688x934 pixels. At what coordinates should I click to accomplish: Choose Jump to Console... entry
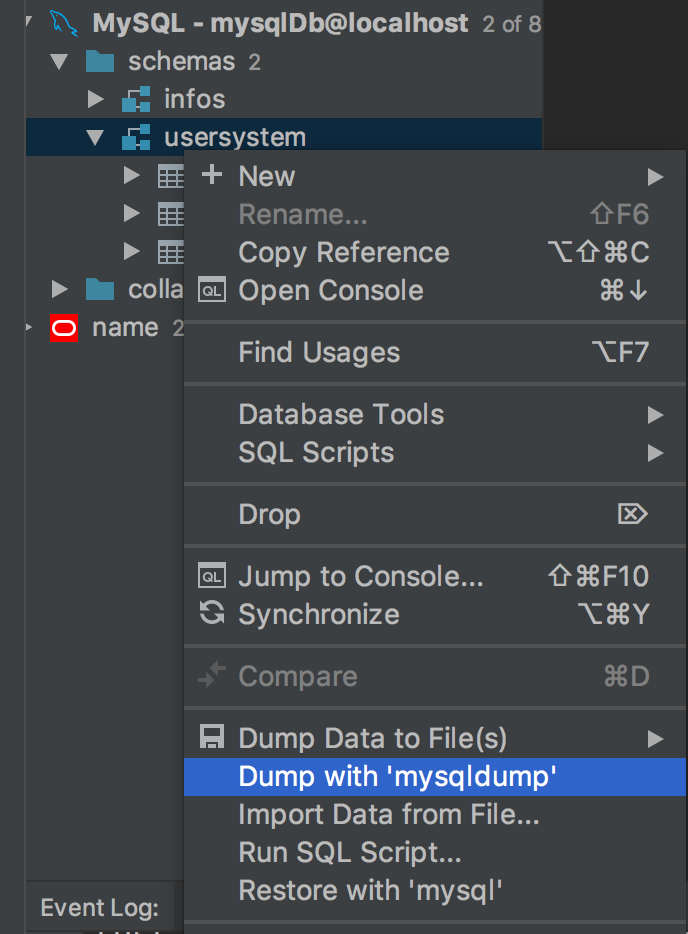point(435,577)
